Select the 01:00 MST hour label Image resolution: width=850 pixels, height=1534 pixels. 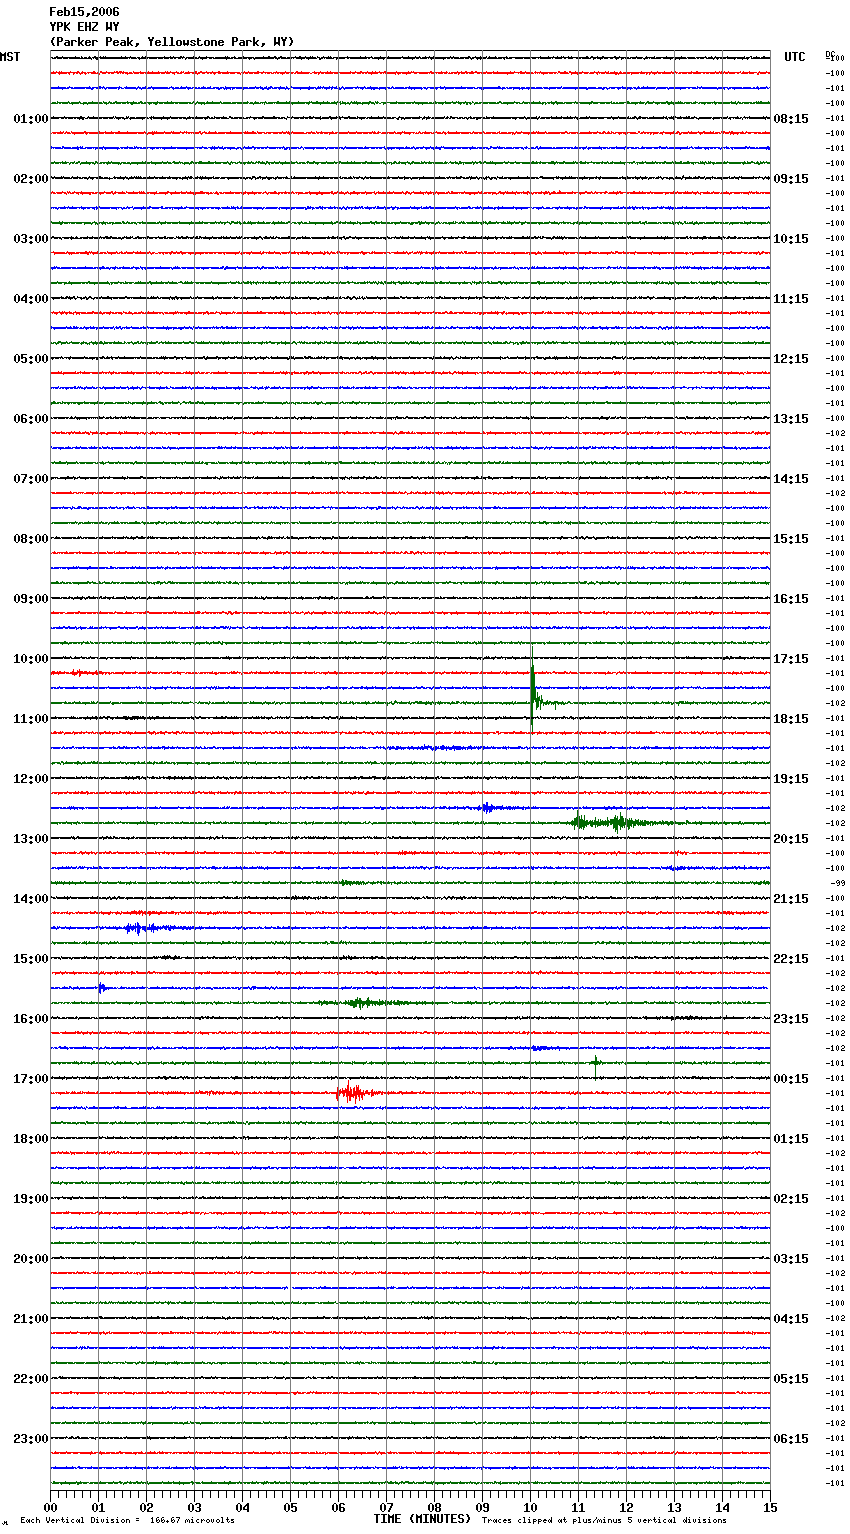click(x=31, y=119)
